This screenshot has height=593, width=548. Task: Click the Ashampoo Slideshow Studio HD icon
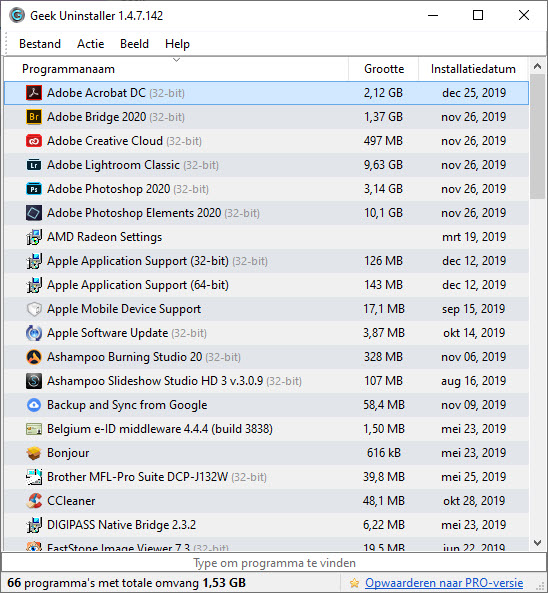point(34,381)
